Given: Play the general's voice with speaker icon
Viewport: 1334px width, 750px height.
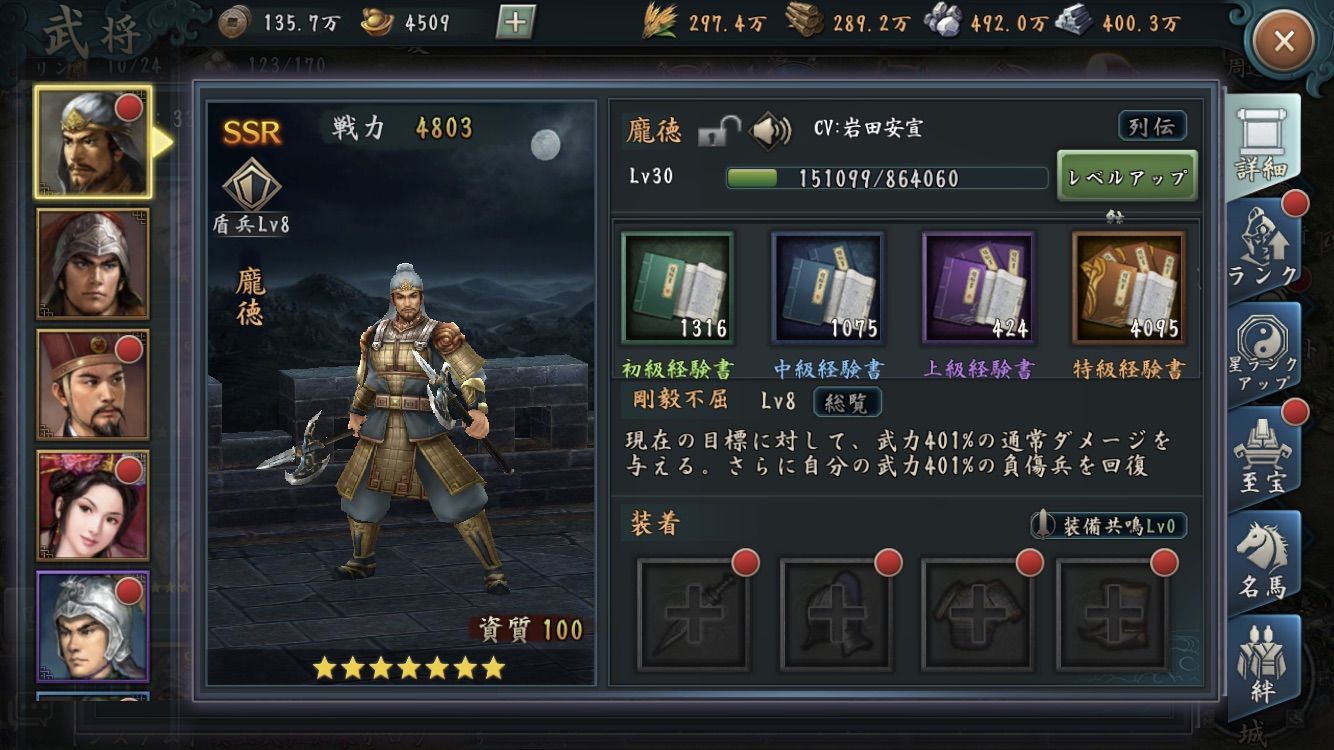Looking at the screenshot, I should pos(769,131).
